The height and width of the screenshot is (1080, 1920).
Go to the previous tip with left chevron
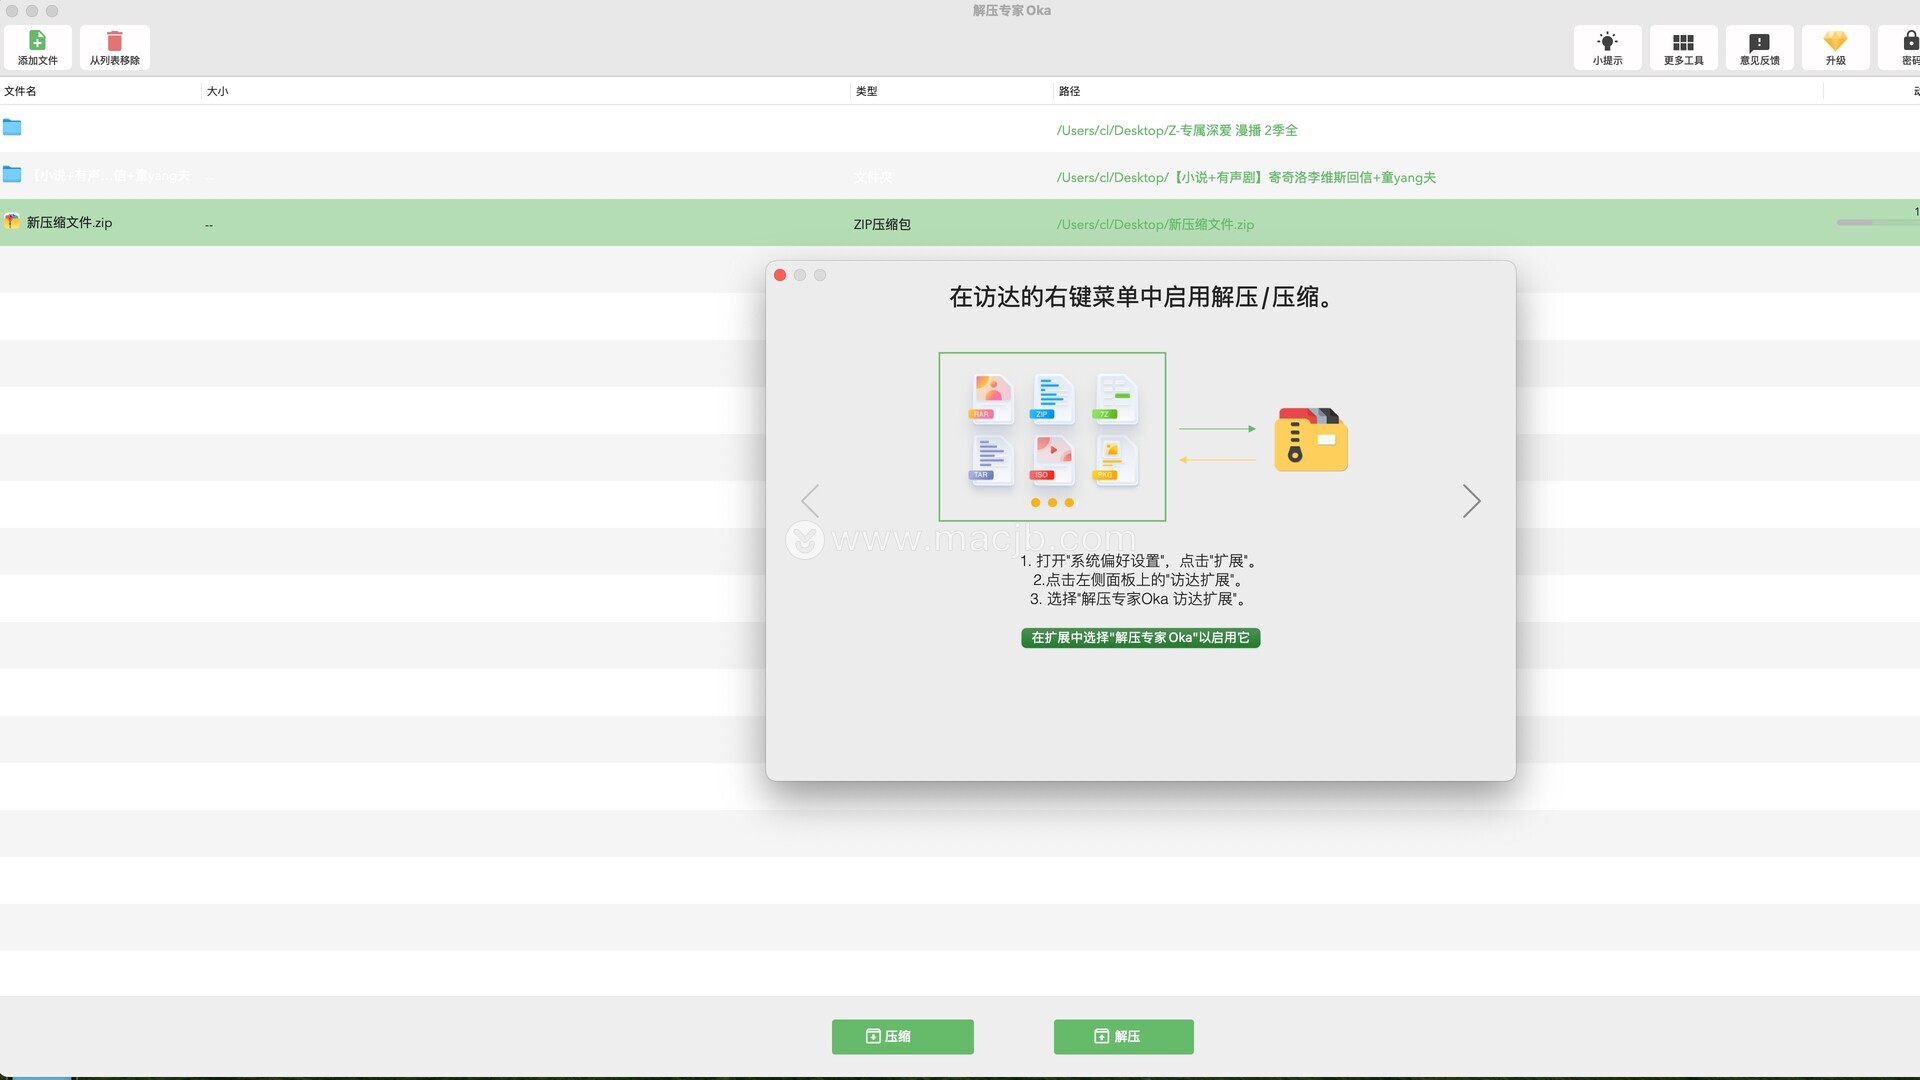pyautogui.click(x=810, y=501)
